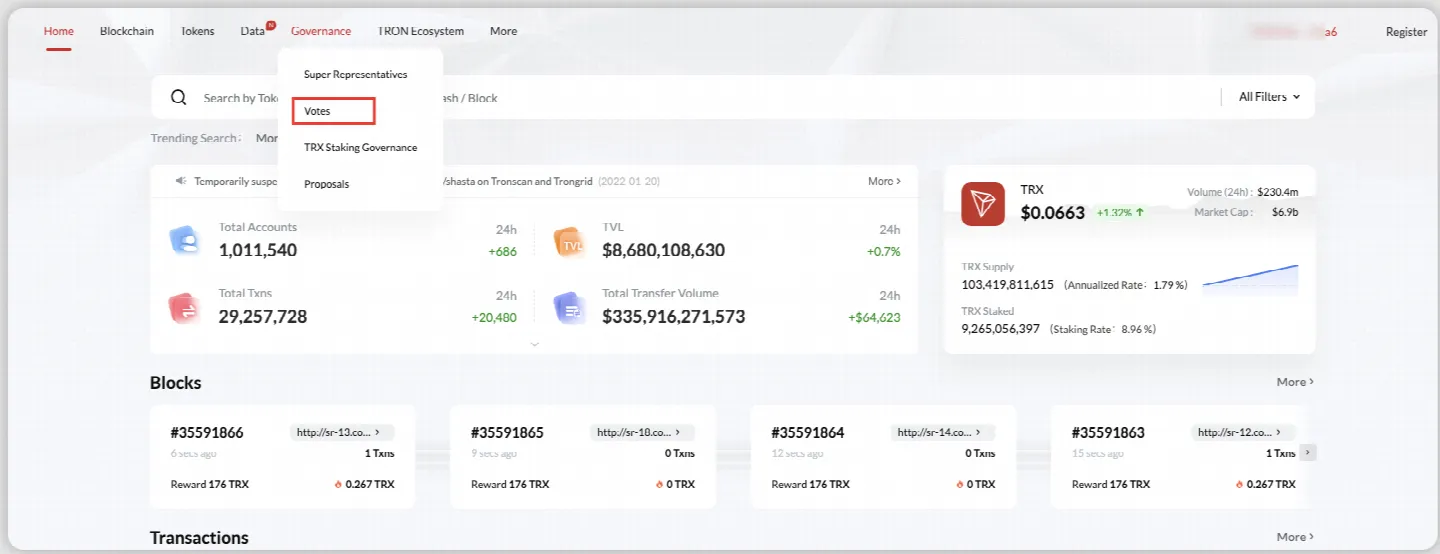Click the orange TVL icon
The height and width of the screenshot is (554, 1440).
570,241
